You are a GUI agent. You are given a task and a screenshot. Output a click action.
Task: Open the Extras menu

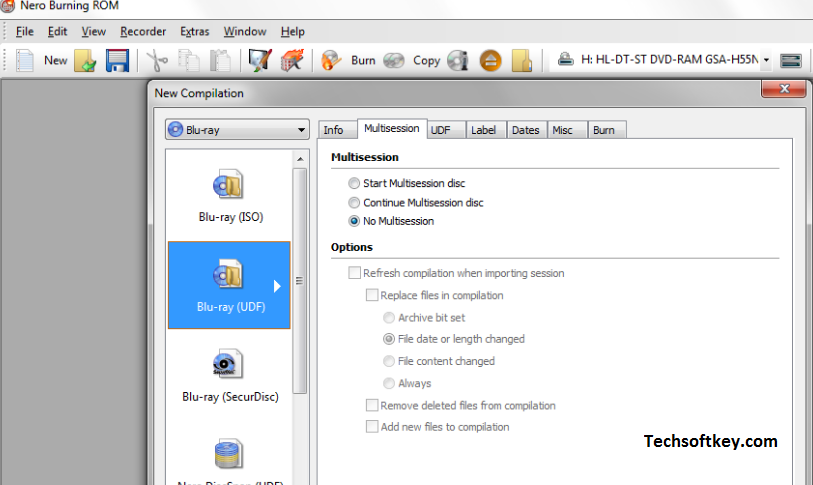[x=194, y=32]
